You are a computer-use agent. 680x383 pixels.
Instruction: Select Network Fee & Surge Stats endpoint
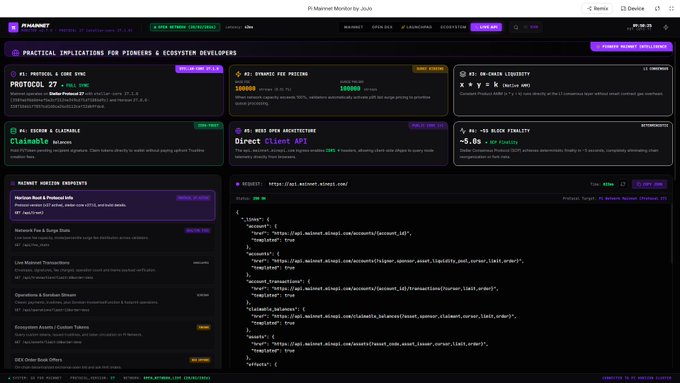click(113, 237)
